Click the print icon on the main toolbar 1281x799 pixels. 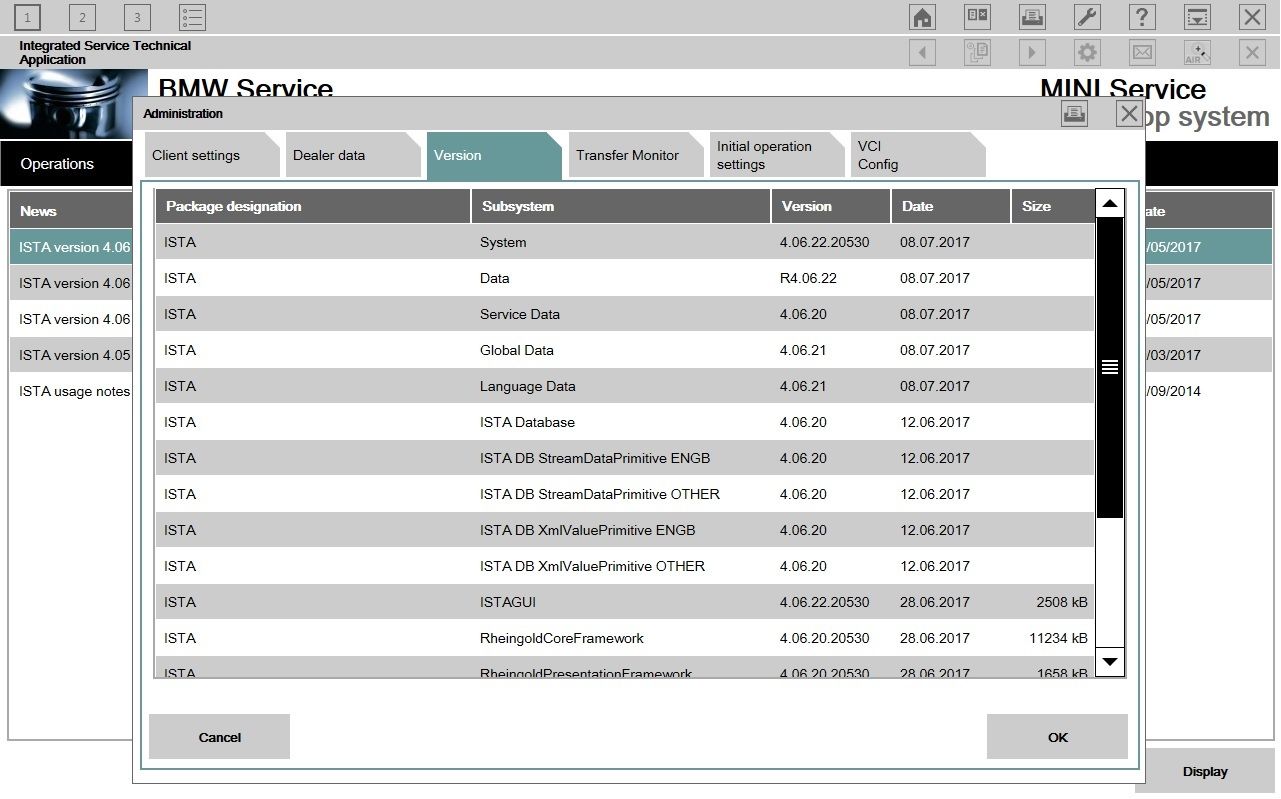[1031, 16]
